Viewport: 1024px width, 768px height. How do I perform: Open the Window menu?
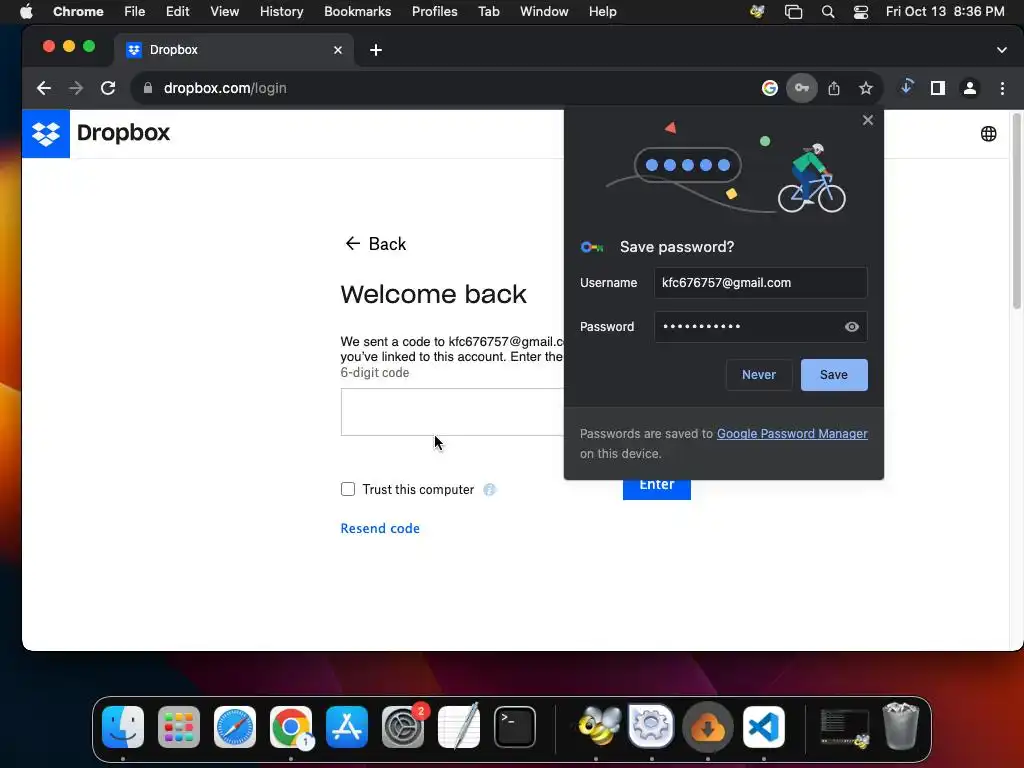click(544, 12)
